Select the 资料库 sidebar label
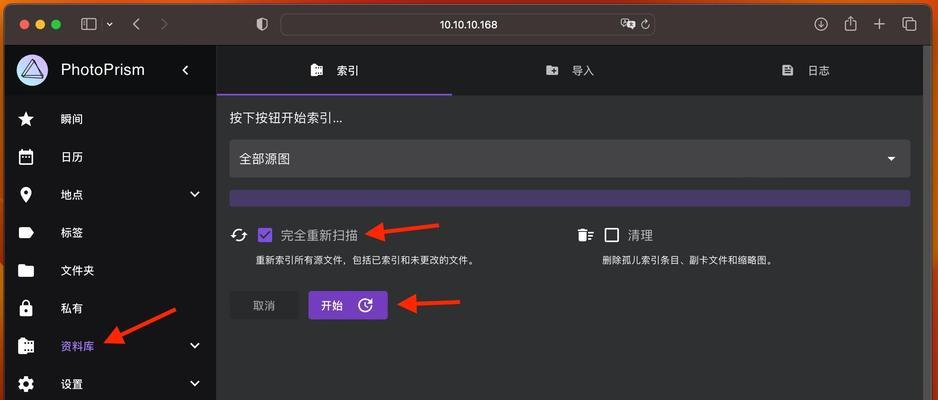This screenshot has height=400, width=938. point(77,346)
